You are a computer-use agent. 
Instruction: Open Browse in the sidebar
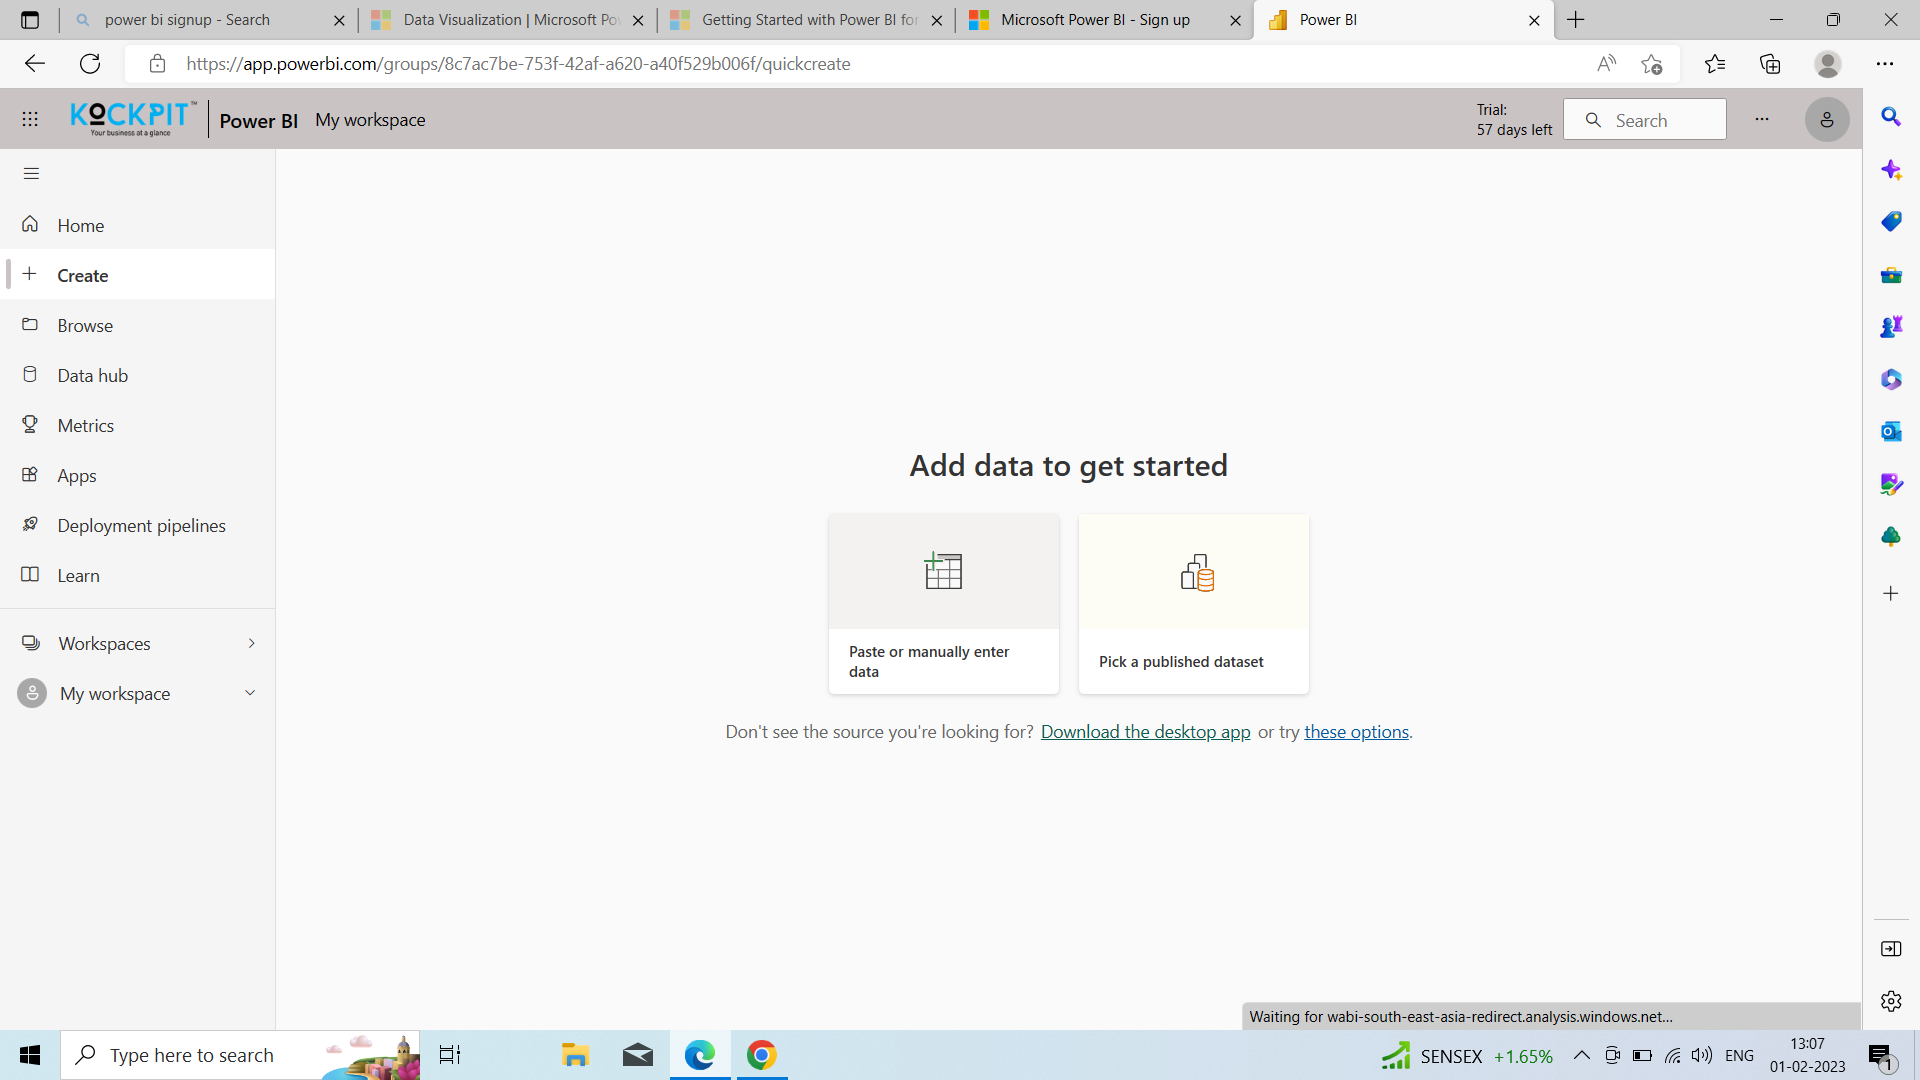point(138,325)
